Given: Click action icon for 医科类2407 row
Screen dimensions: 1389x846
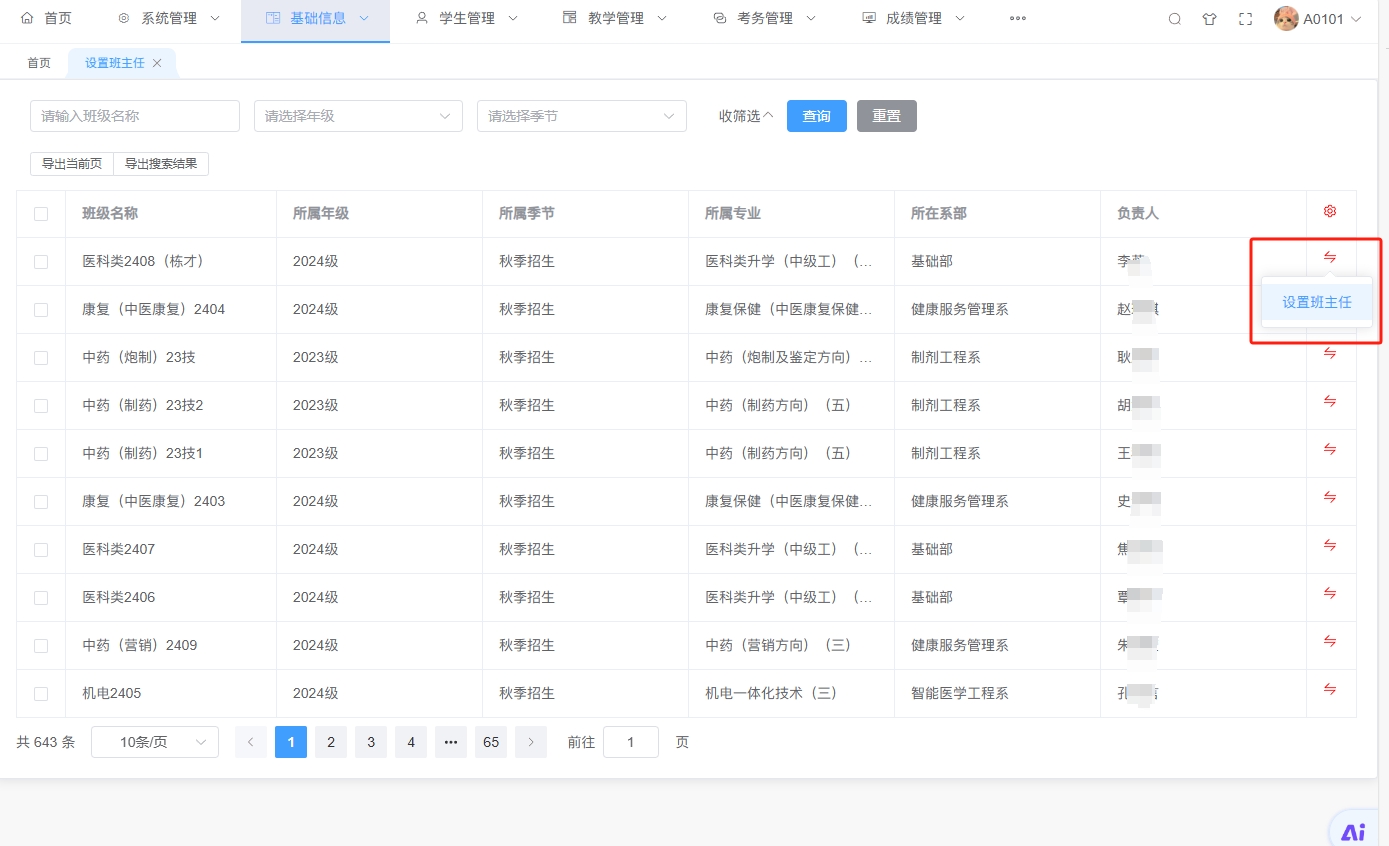Looking at the screenshot, I should [x=1330, y=545].
